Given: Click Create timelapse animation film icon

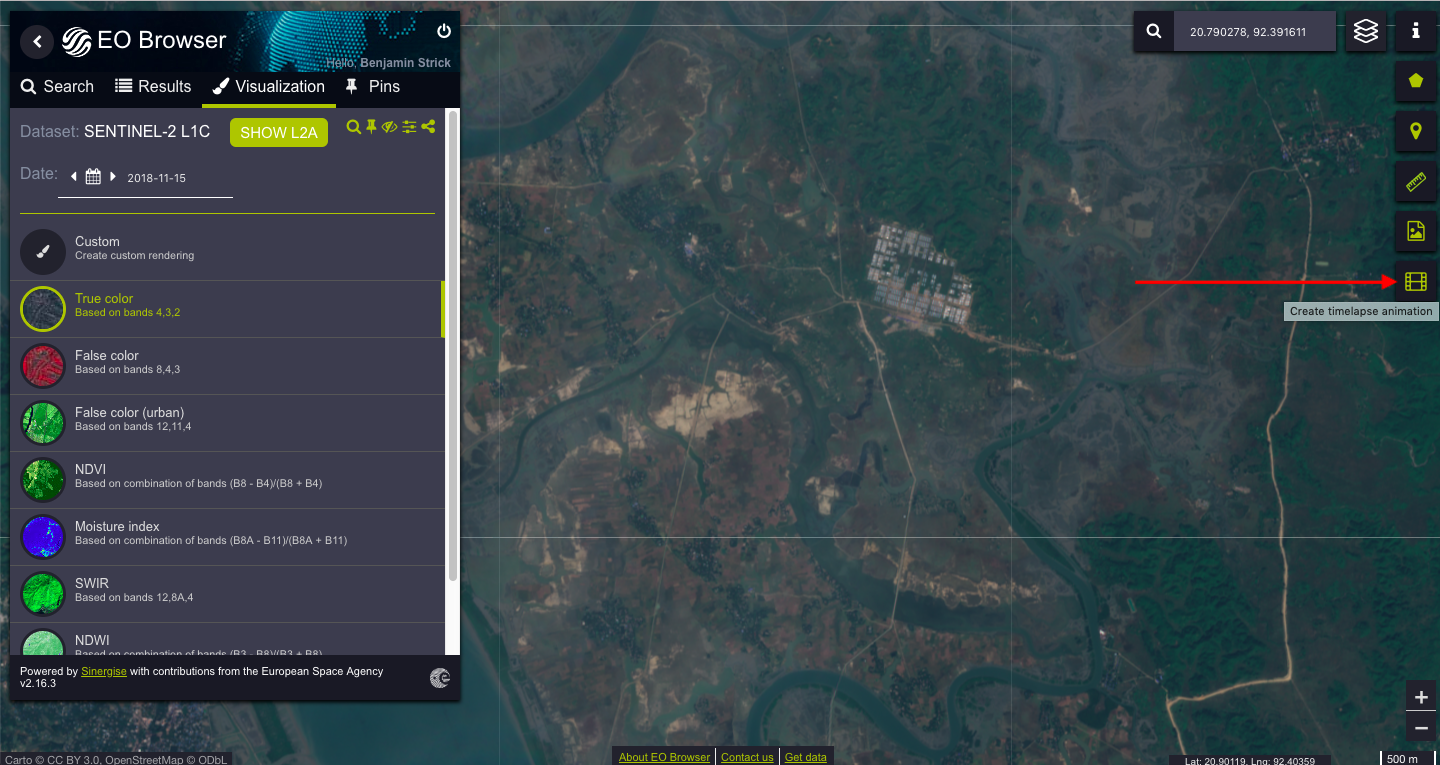Looking at the screenshot, I should [1416, 282].
